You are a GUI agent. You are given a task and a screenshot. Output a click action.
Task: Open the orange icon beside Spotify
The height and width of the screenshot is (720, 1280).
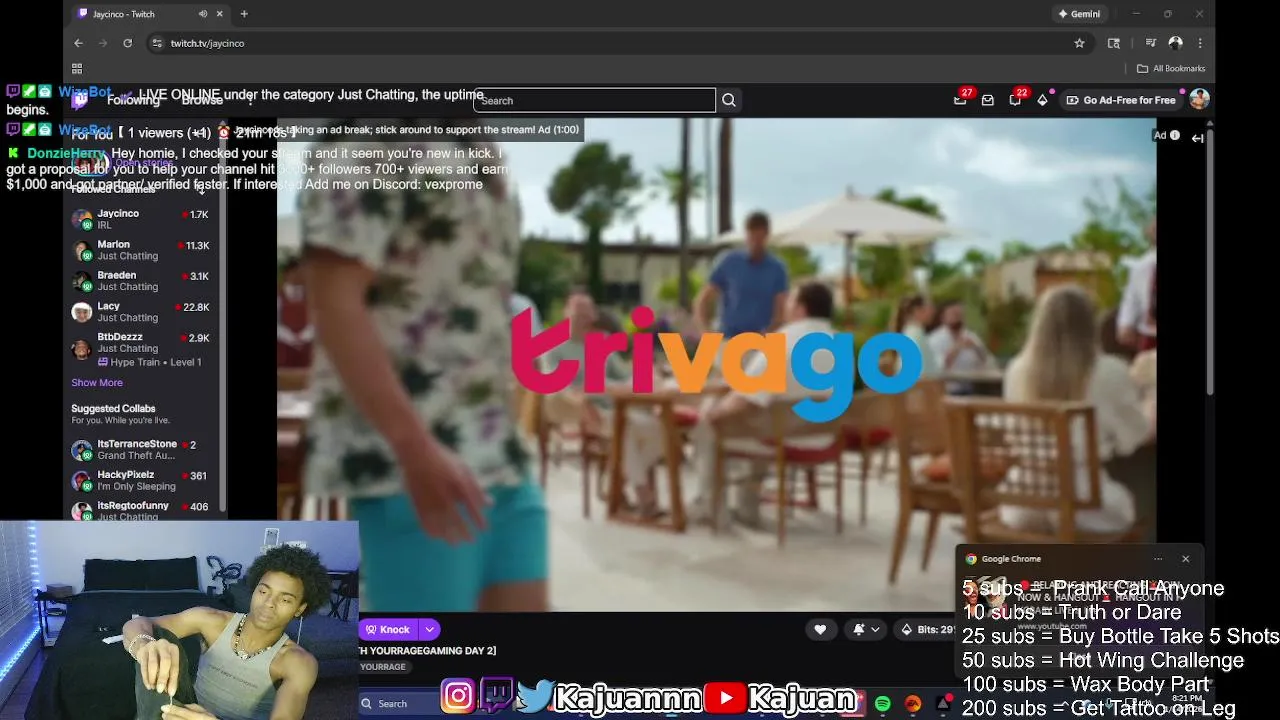[913, 704]
